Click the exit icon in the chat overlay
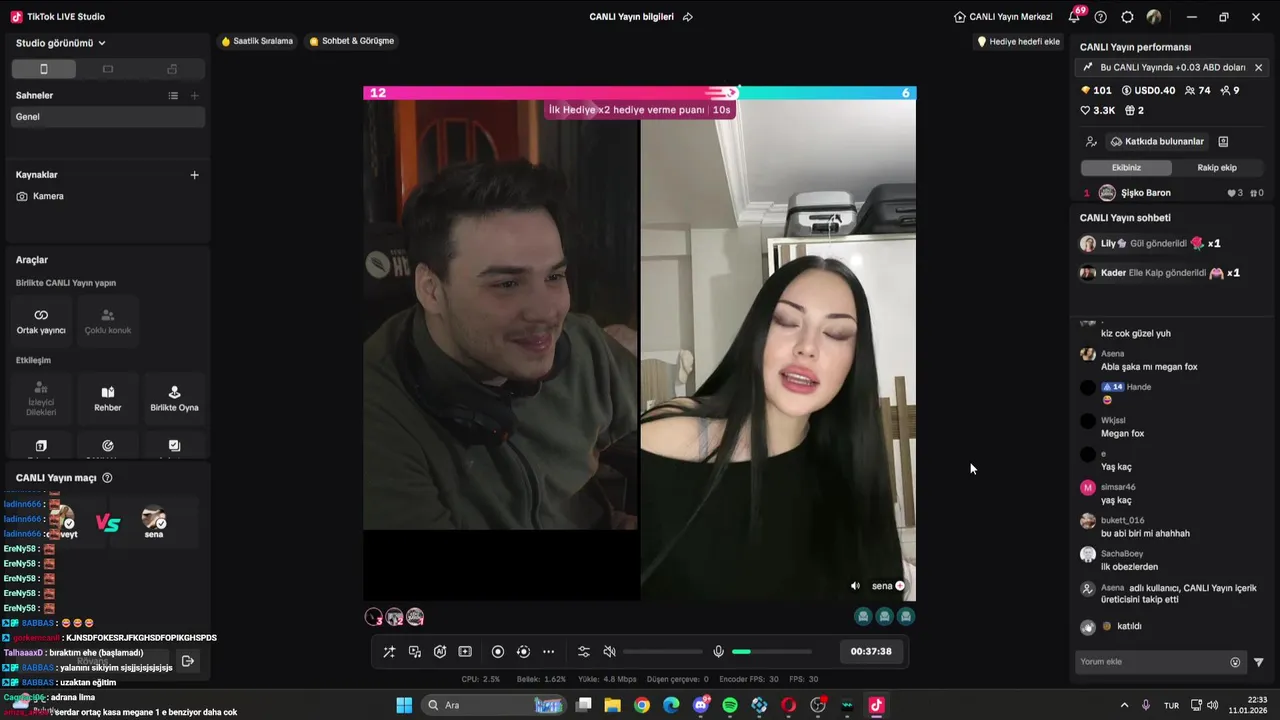The height and width of the screenshot is (720, 1280). tap(187, 661)
